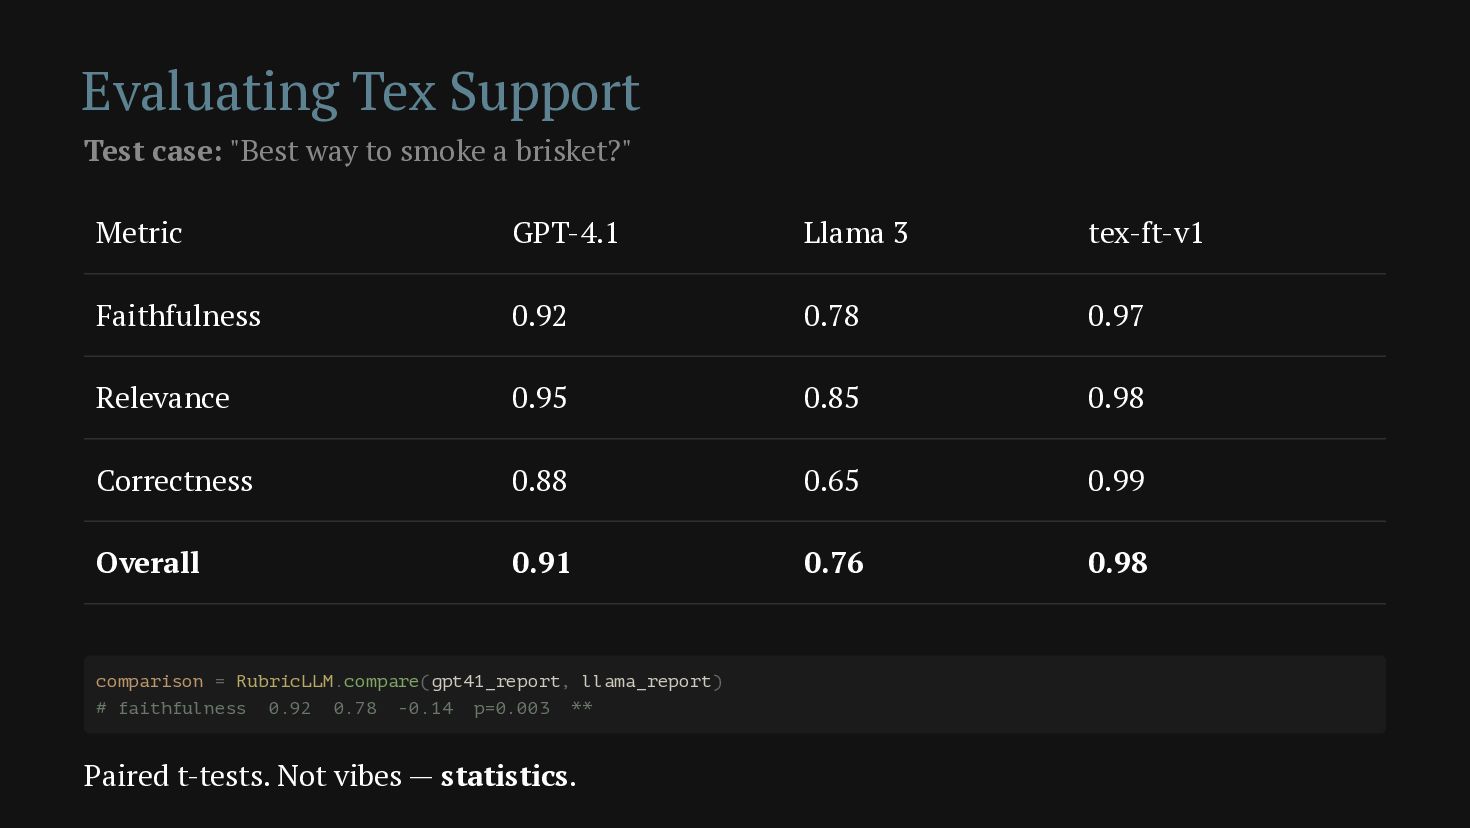Click tex-ft-v1 correctness score 0.99
Viewport: 1470px width, 828px height.
pos(1116,481)
